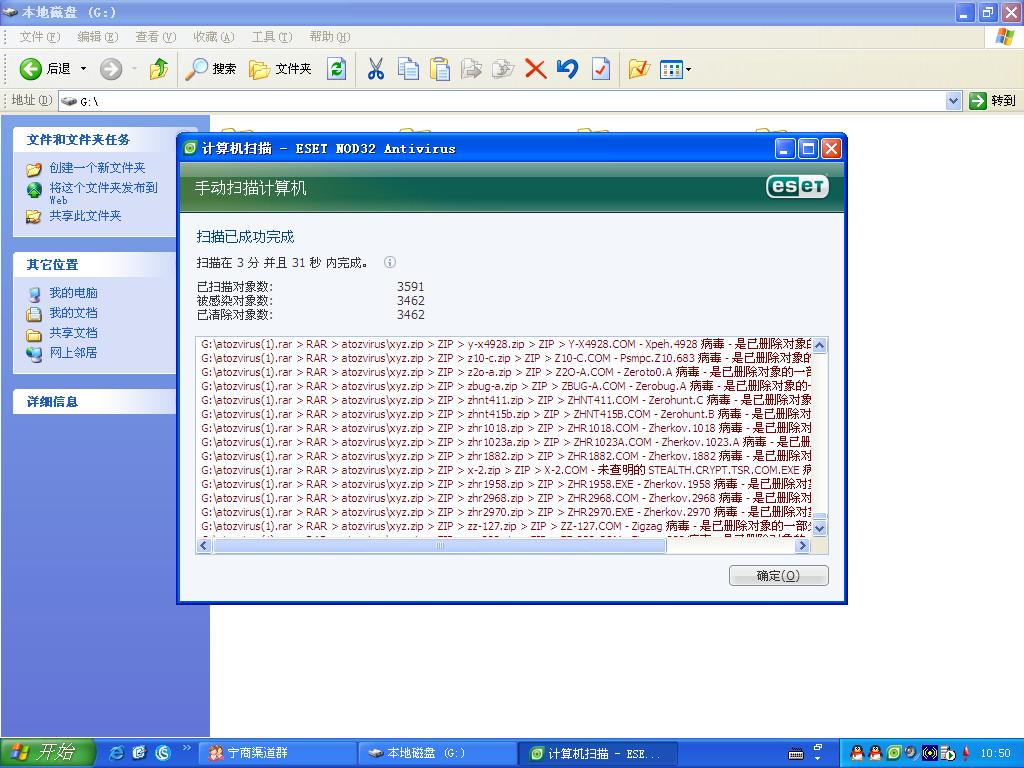Switch to taskbar item 本地磁盘 (G:)

click(x=438, y=754)
